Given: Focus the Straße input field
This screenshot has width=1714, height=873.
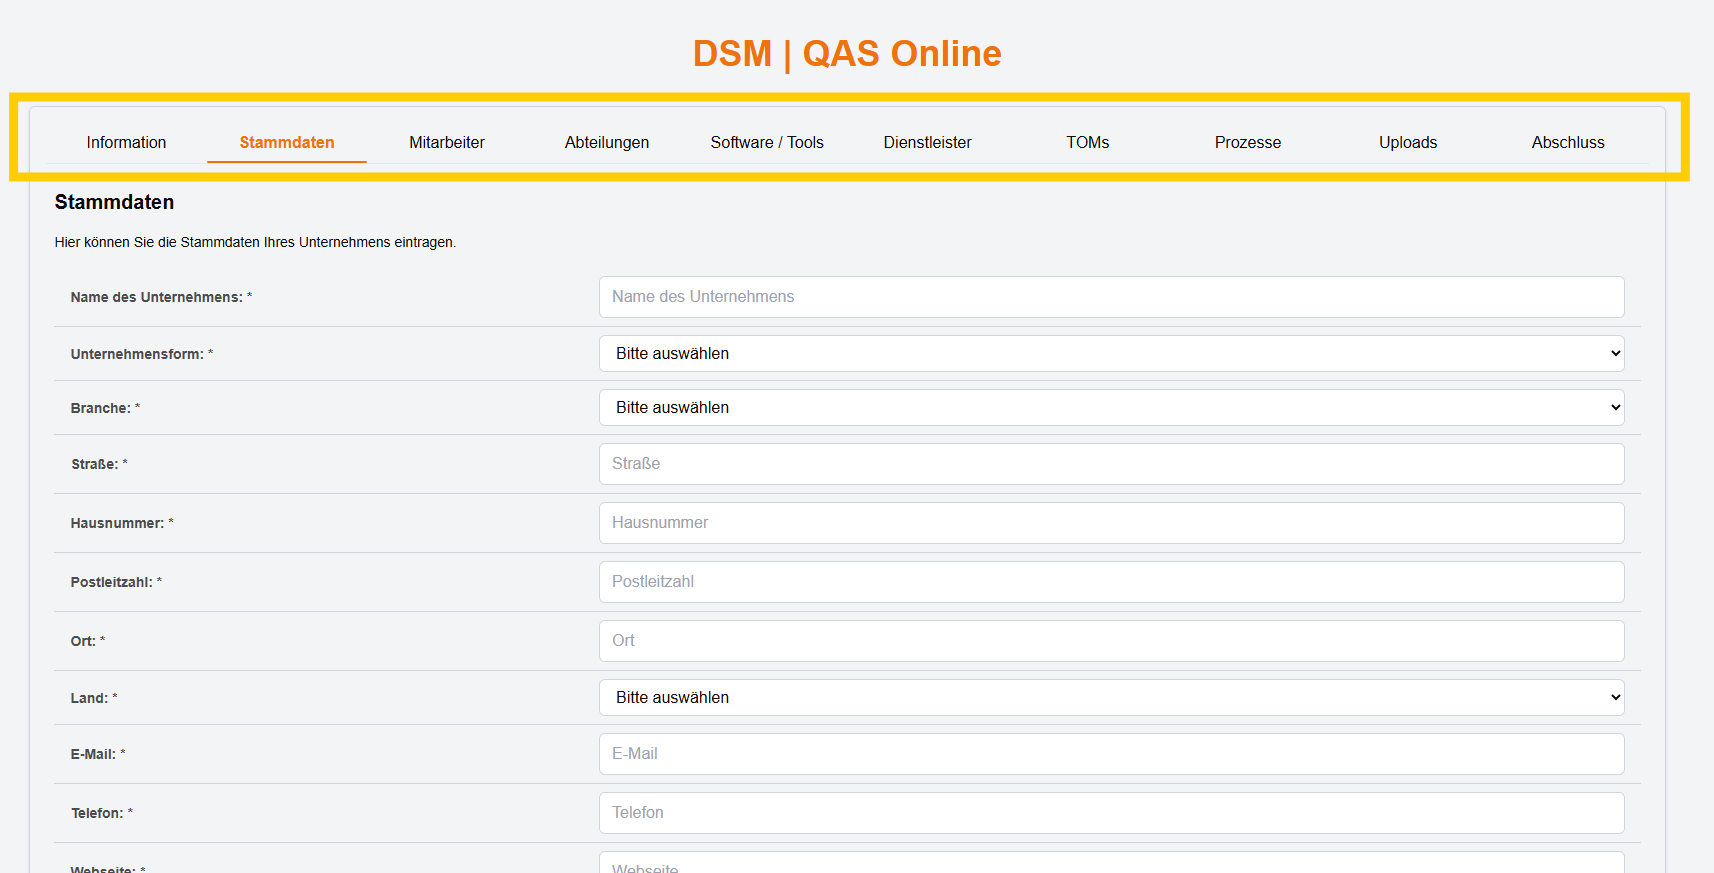Looking at the screenshot, I should 1111,464.
